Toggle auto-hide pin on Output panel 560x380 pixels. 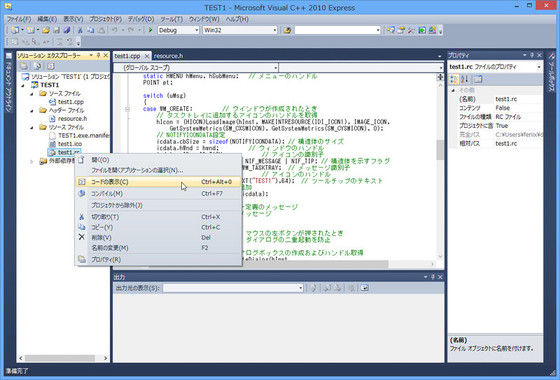[433, 277]
